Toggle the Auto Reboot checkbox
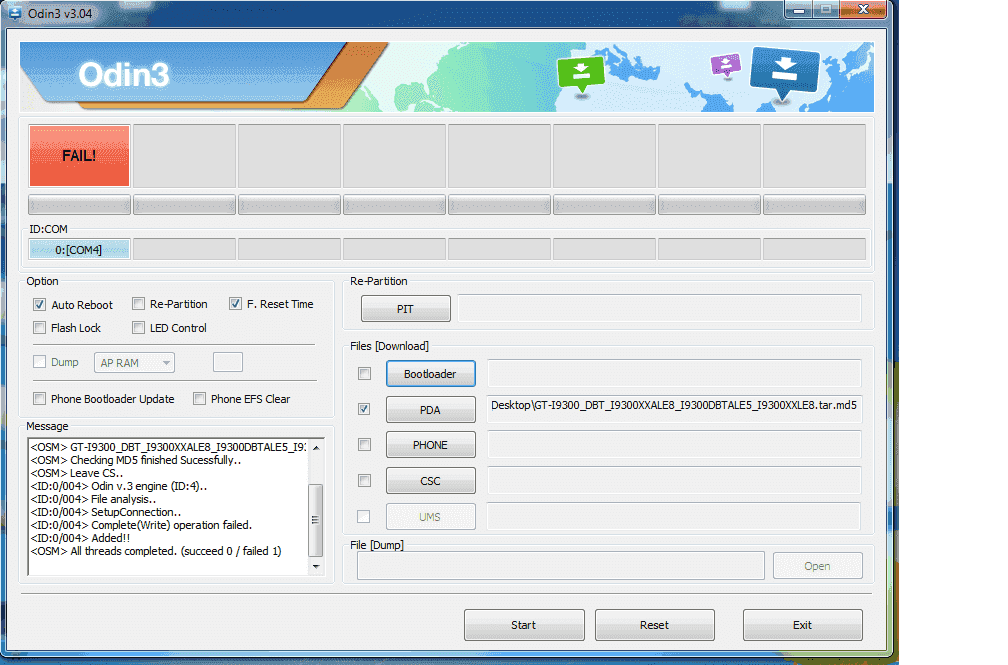This screenshot has width=1008, height=665. point(40,305)
